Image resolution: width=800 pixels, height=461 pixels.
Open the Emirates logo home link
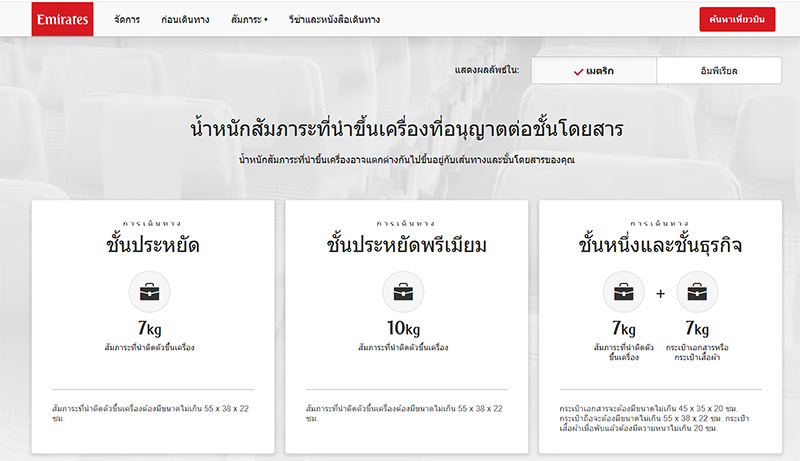62,19
